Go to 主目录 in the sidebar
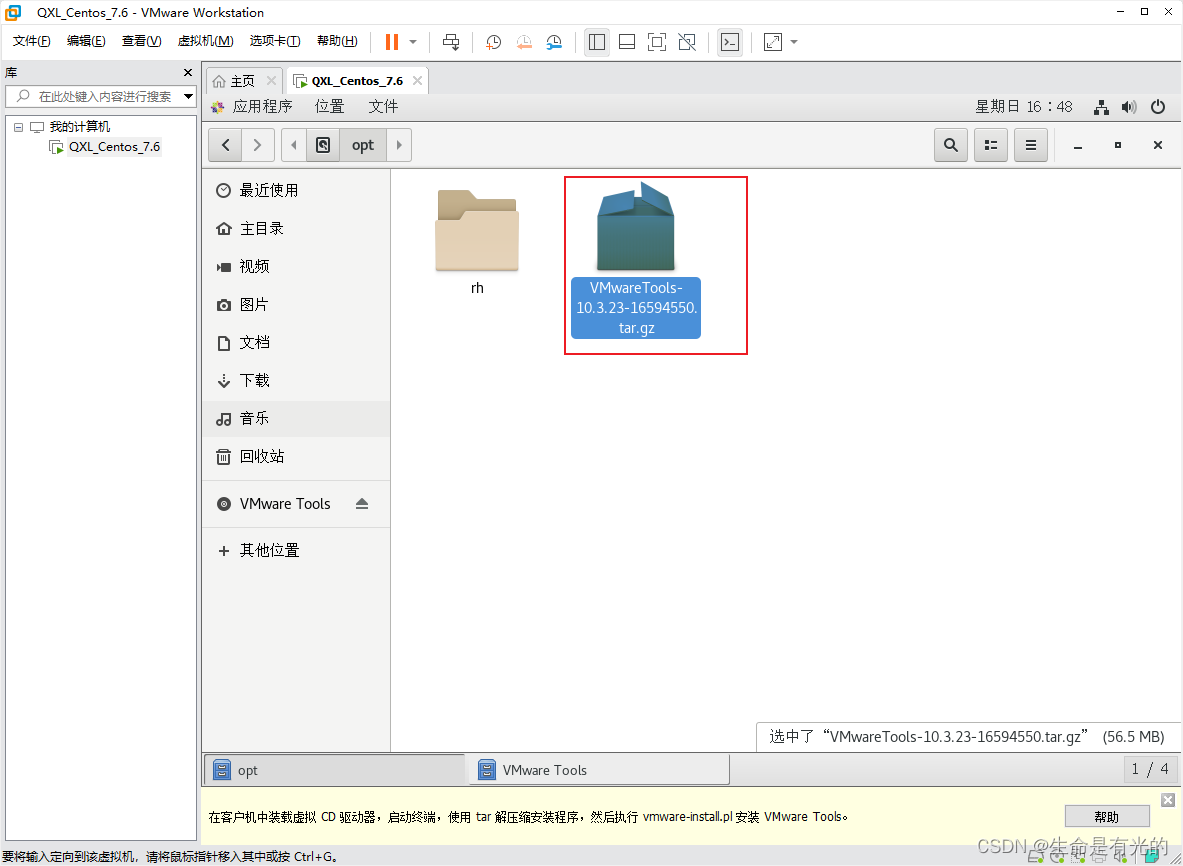This screenshot has height=866, width=1183. (x=296, y=229)
